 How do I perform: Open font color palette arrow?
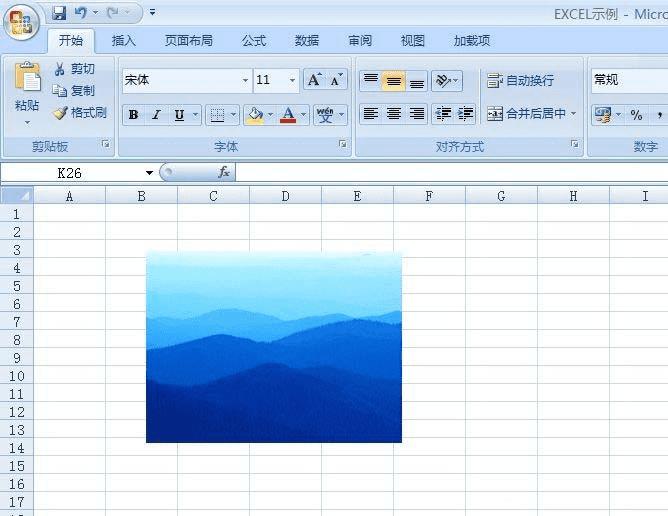[303, 115]
